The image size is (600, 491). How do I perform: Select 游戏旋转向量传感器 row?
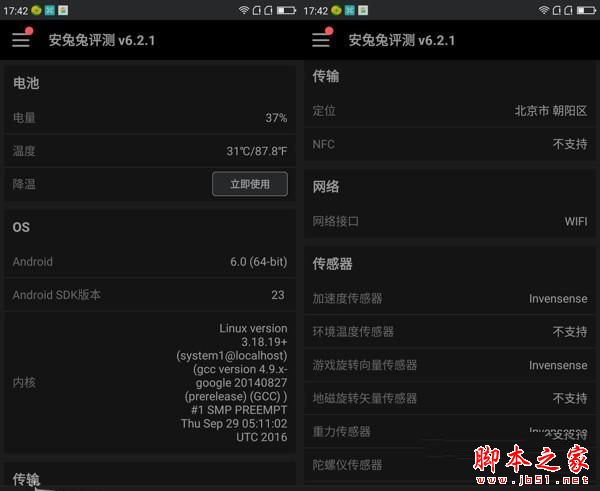(450, 365)
